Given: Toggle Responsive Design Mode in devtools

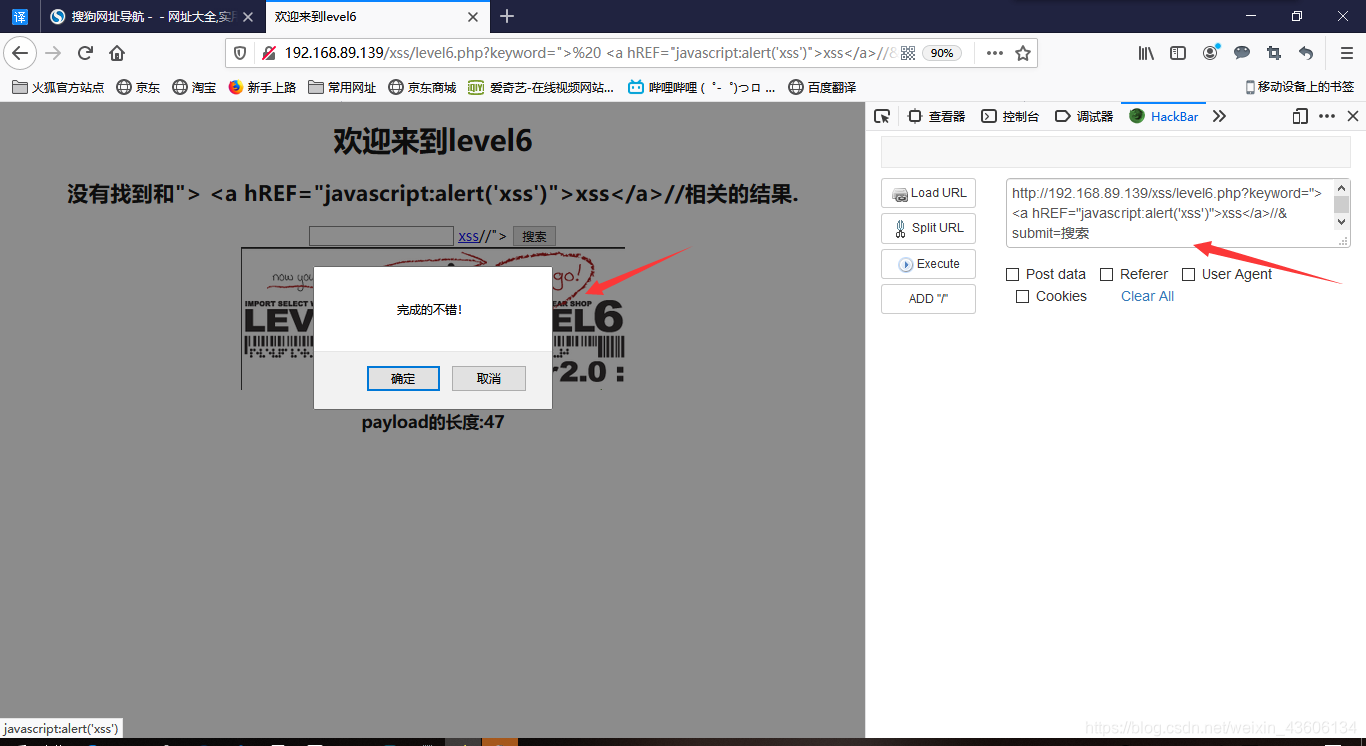Looking at the screenshot, I should click(1299, 116).
